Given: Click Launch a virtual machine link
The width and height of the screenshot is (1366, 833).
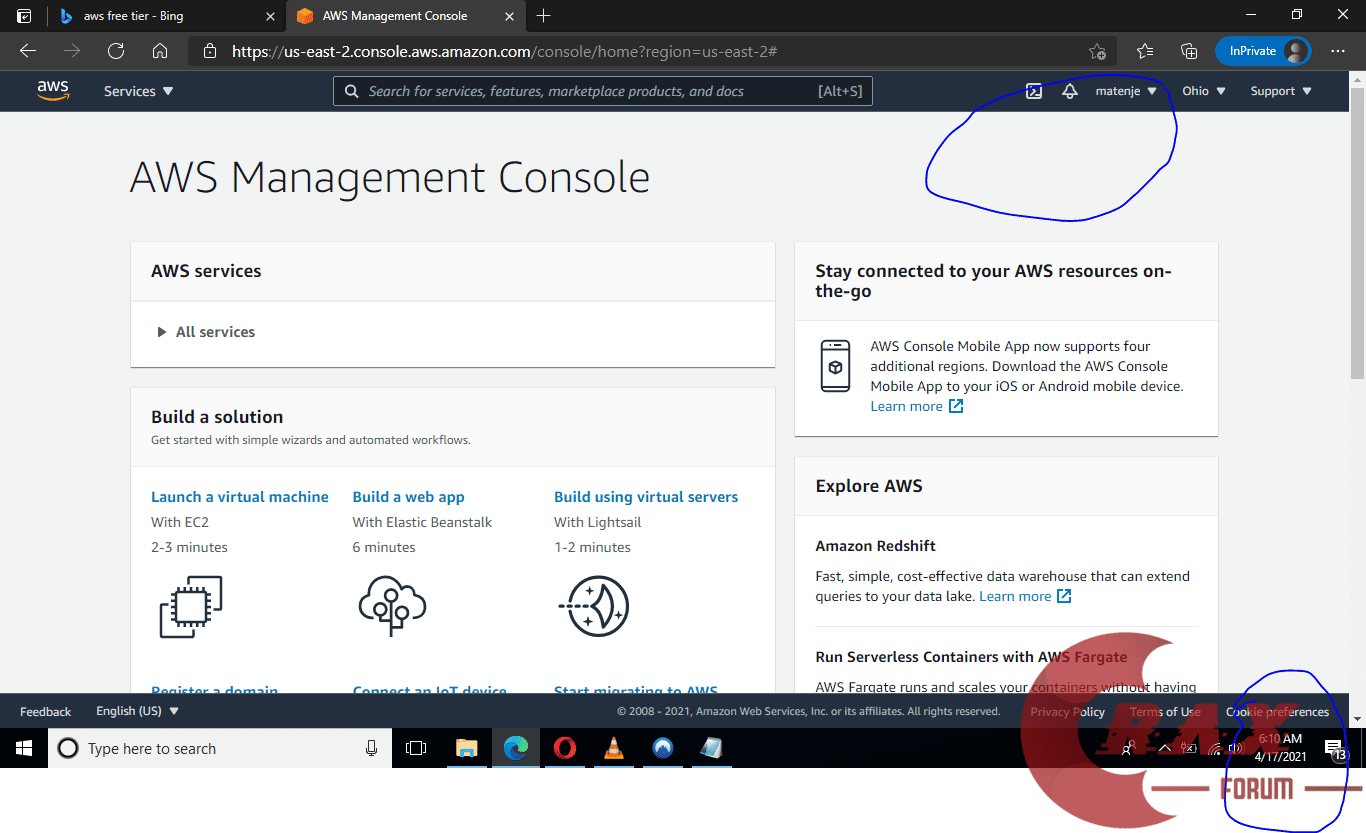Looking at the screenshot, I should click(239, 497).
